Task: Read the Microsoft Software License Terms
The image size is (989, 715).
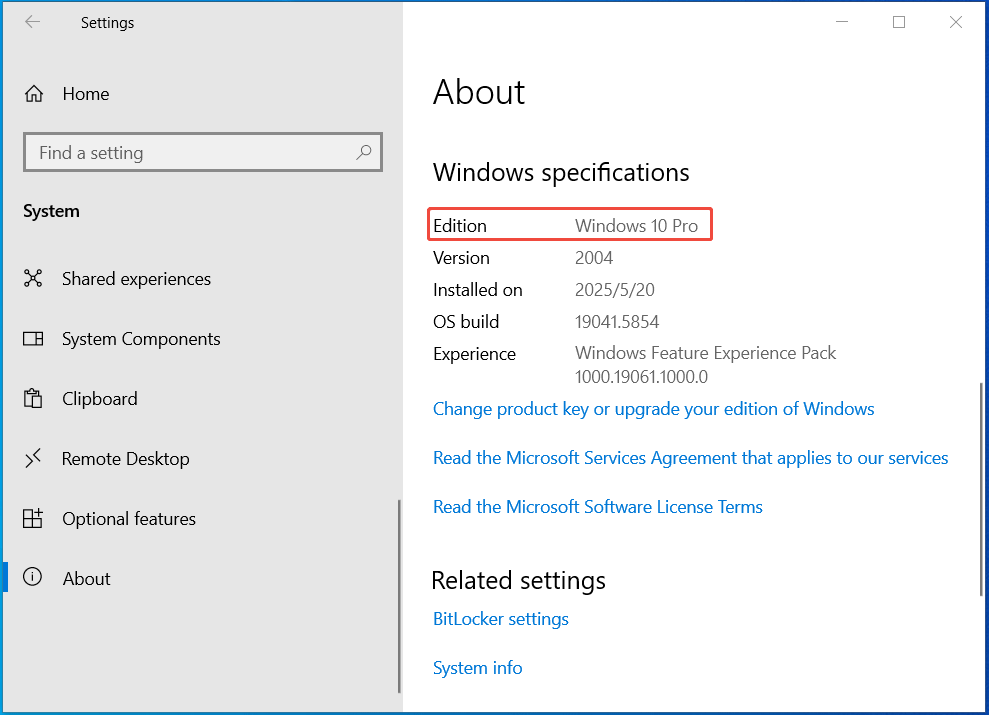Action: 597,506
